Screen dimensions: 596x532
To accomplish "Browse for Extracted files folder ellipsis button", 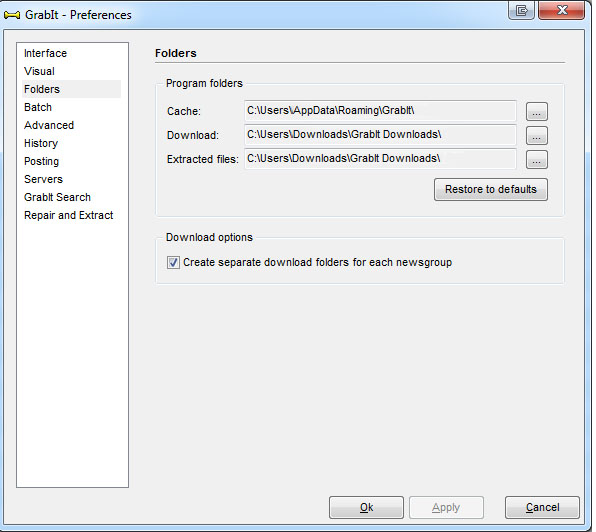I will (536, 159).
